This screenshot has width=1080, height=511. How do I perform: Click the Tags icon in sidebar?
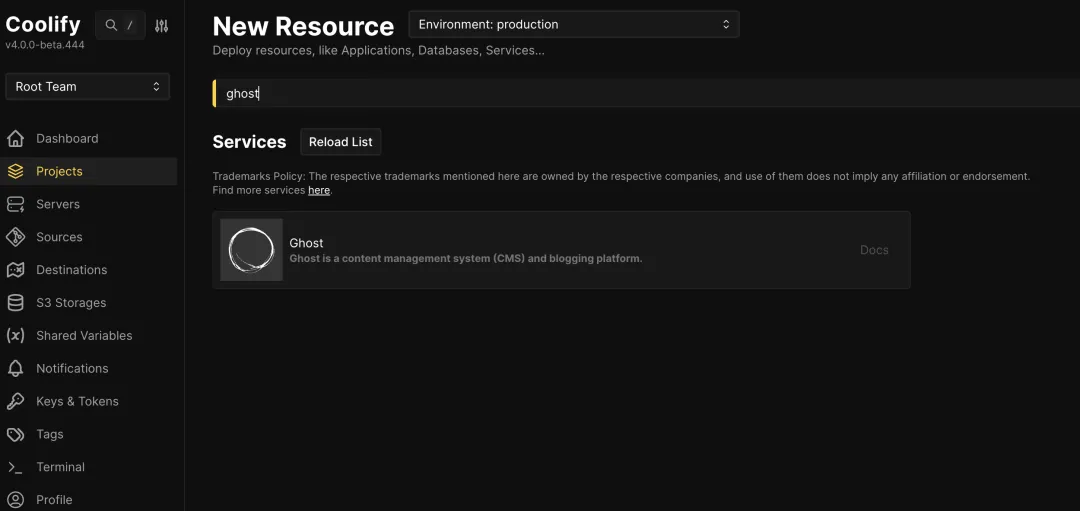(x=15, y=435)
